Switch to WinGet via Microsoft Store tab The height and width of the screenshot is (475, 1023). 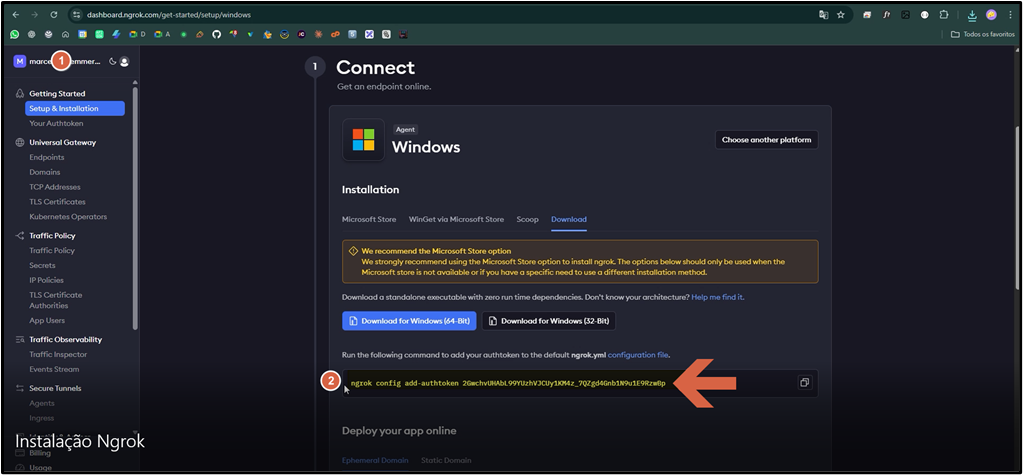pyautogui.click(x=456, y=219)
